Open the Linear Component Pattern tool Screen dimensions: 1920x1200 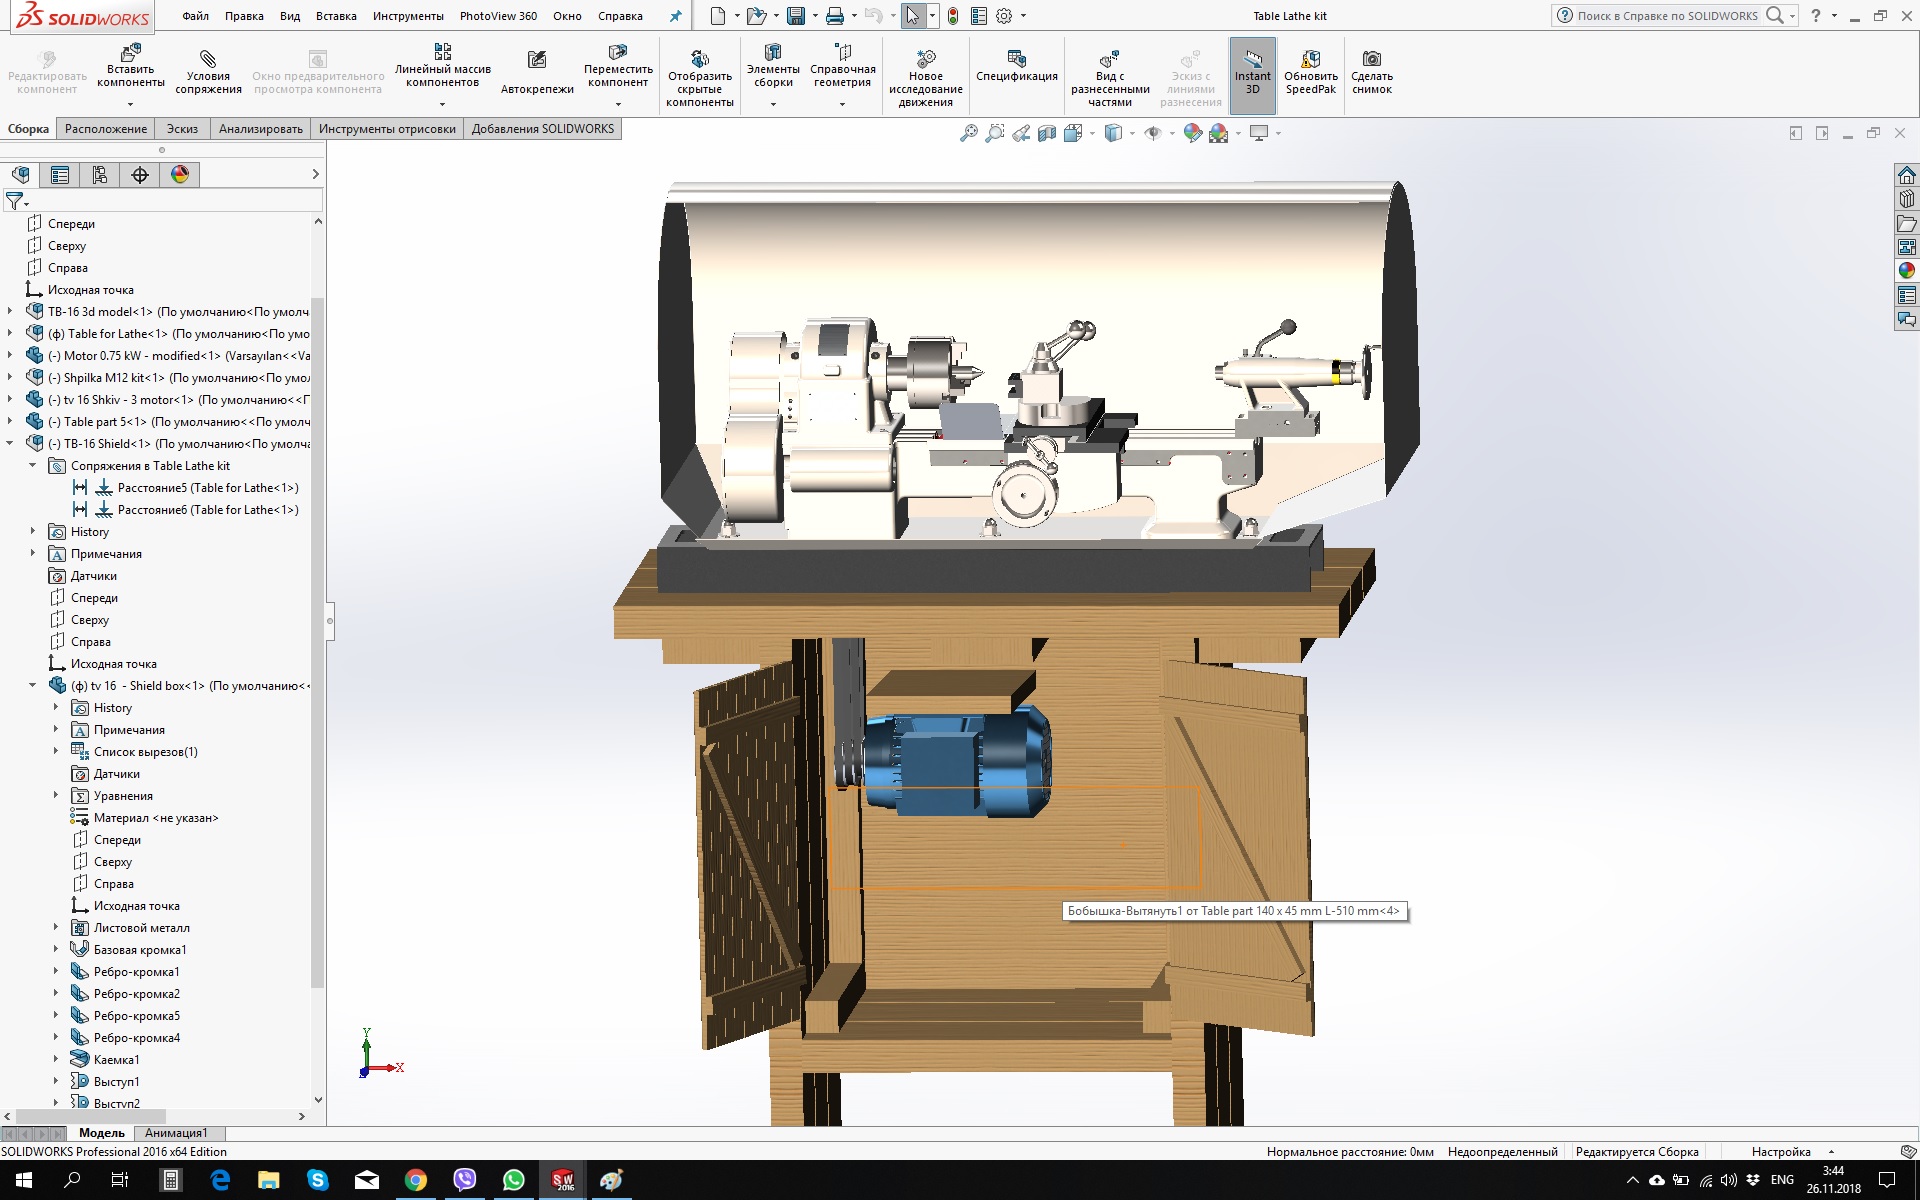point(442,52)
